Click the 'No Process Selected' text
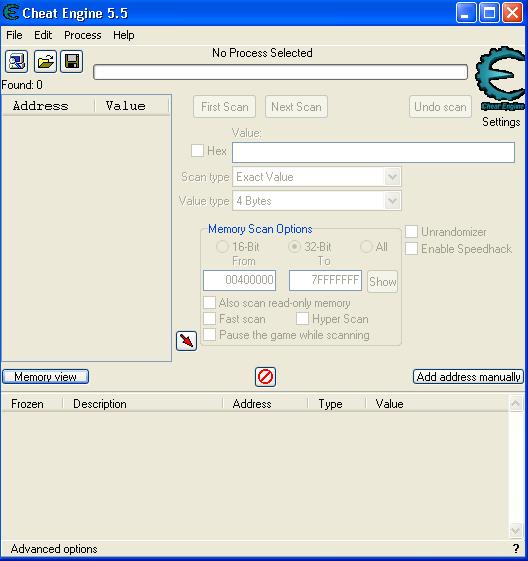528x561 pixels. (262, 53)
